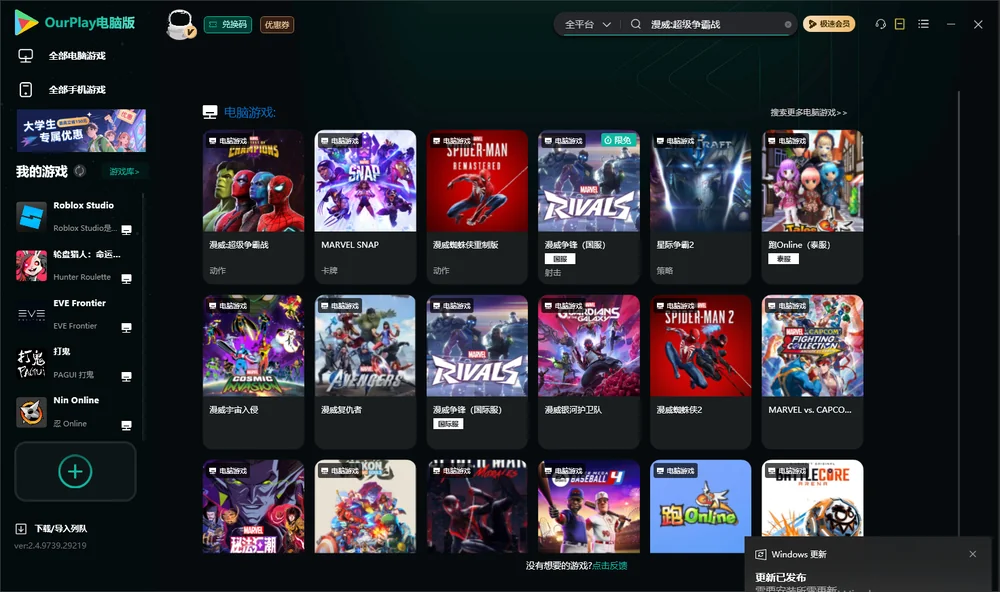Click the Windows 更新 notification icon
The width and height of the screenshot is (1000, 592).
tap(760, 554)
